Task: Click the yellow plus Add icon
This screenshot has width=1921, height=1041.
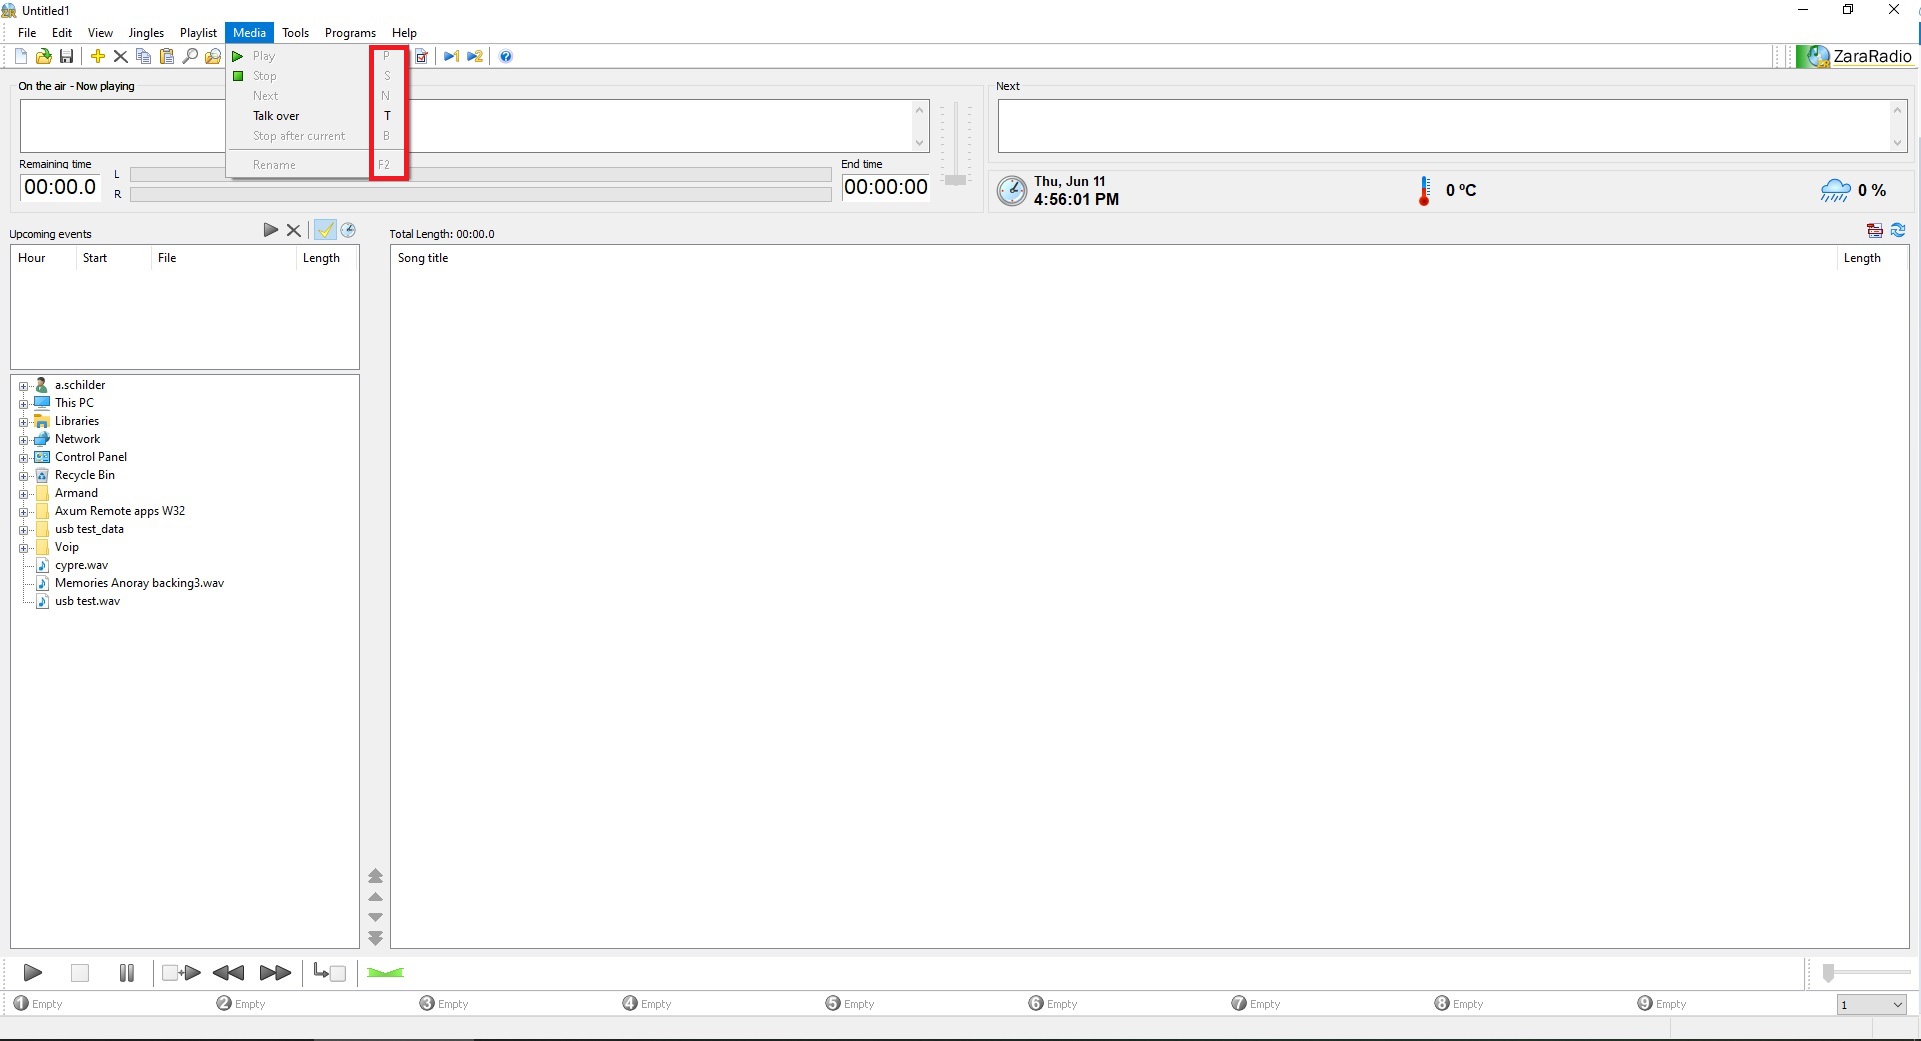Action: pos(98,57)
